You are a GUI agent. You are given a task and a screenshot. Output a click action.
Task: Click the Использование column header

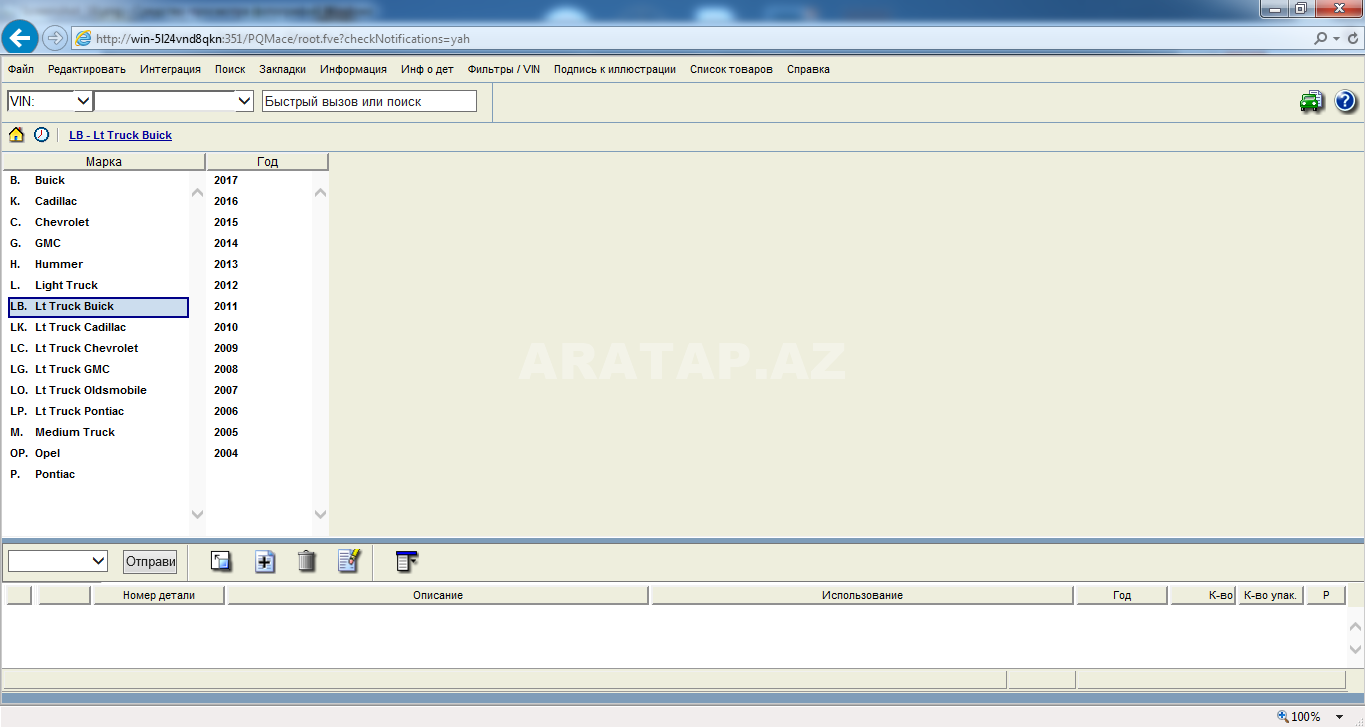coord(862,595)
